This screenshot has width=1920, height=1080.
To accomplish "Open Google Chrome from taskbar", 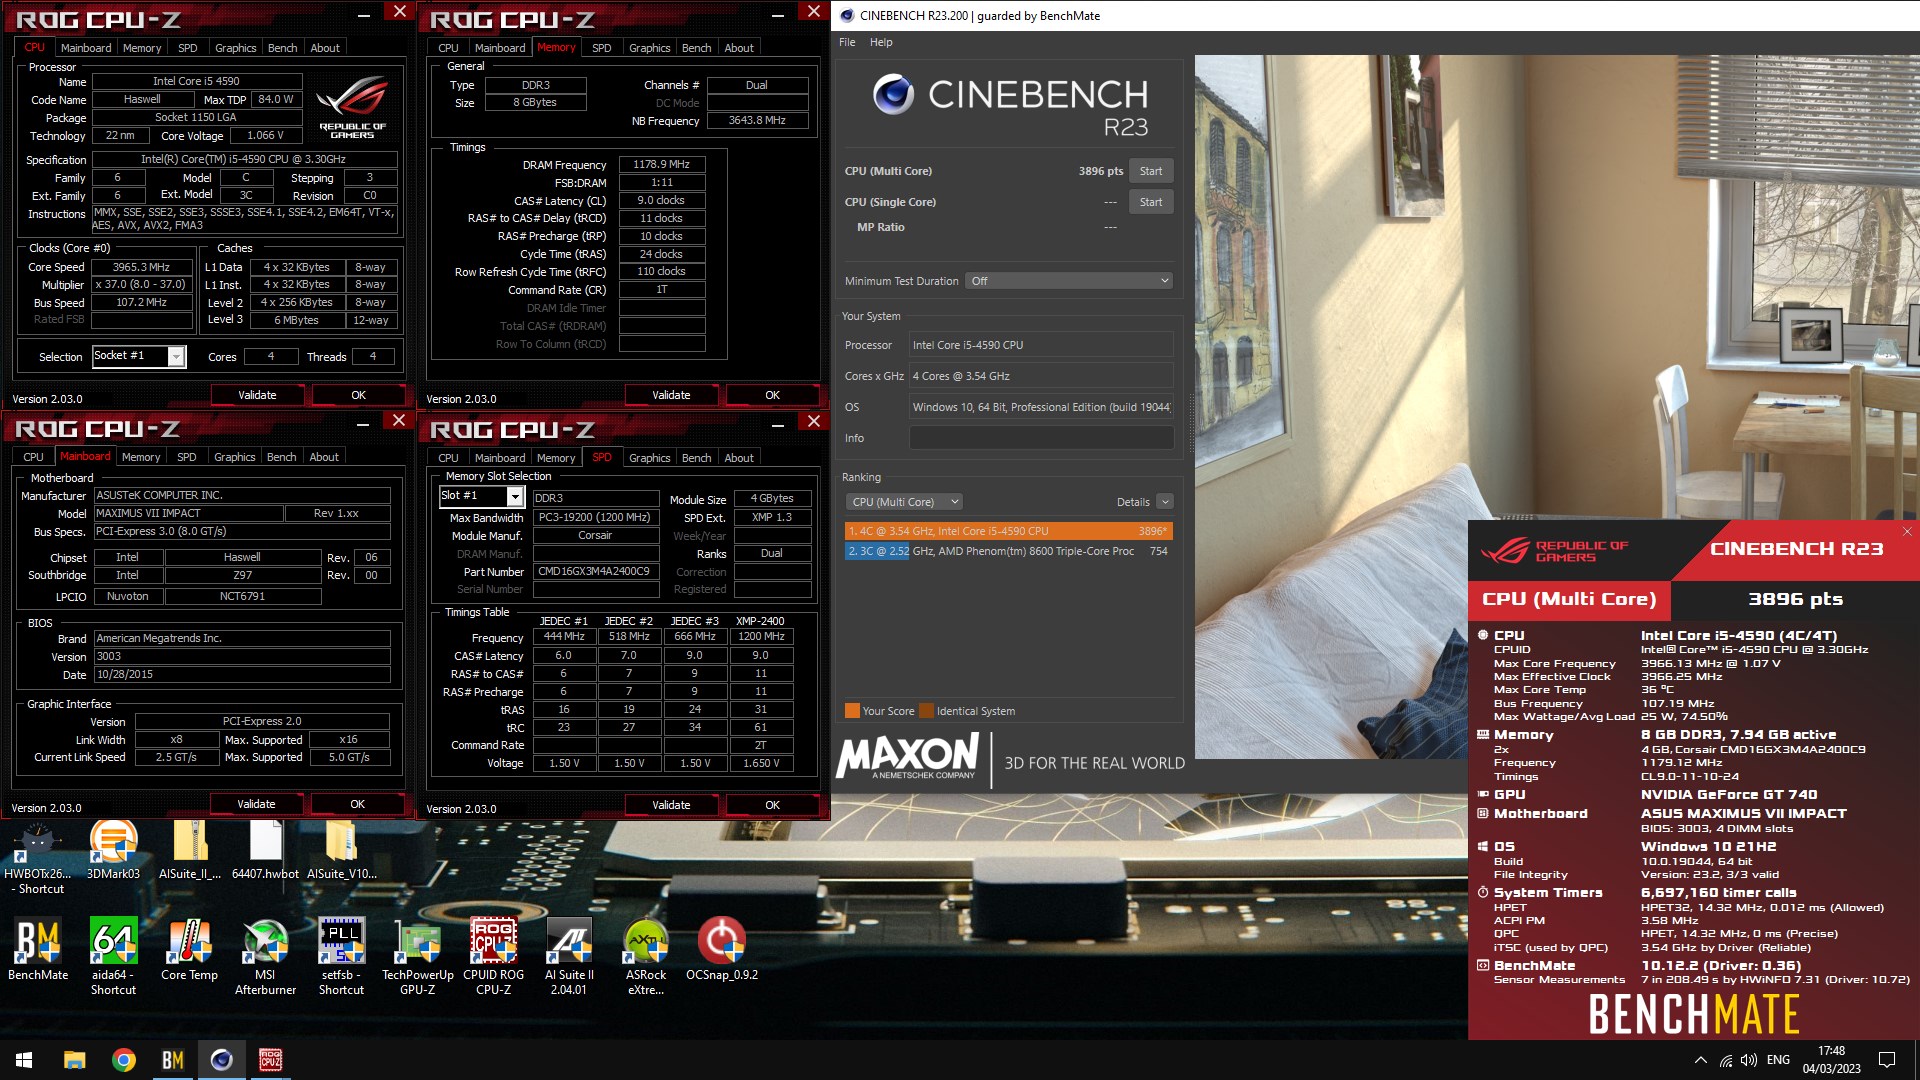I will click(124, 1060).
